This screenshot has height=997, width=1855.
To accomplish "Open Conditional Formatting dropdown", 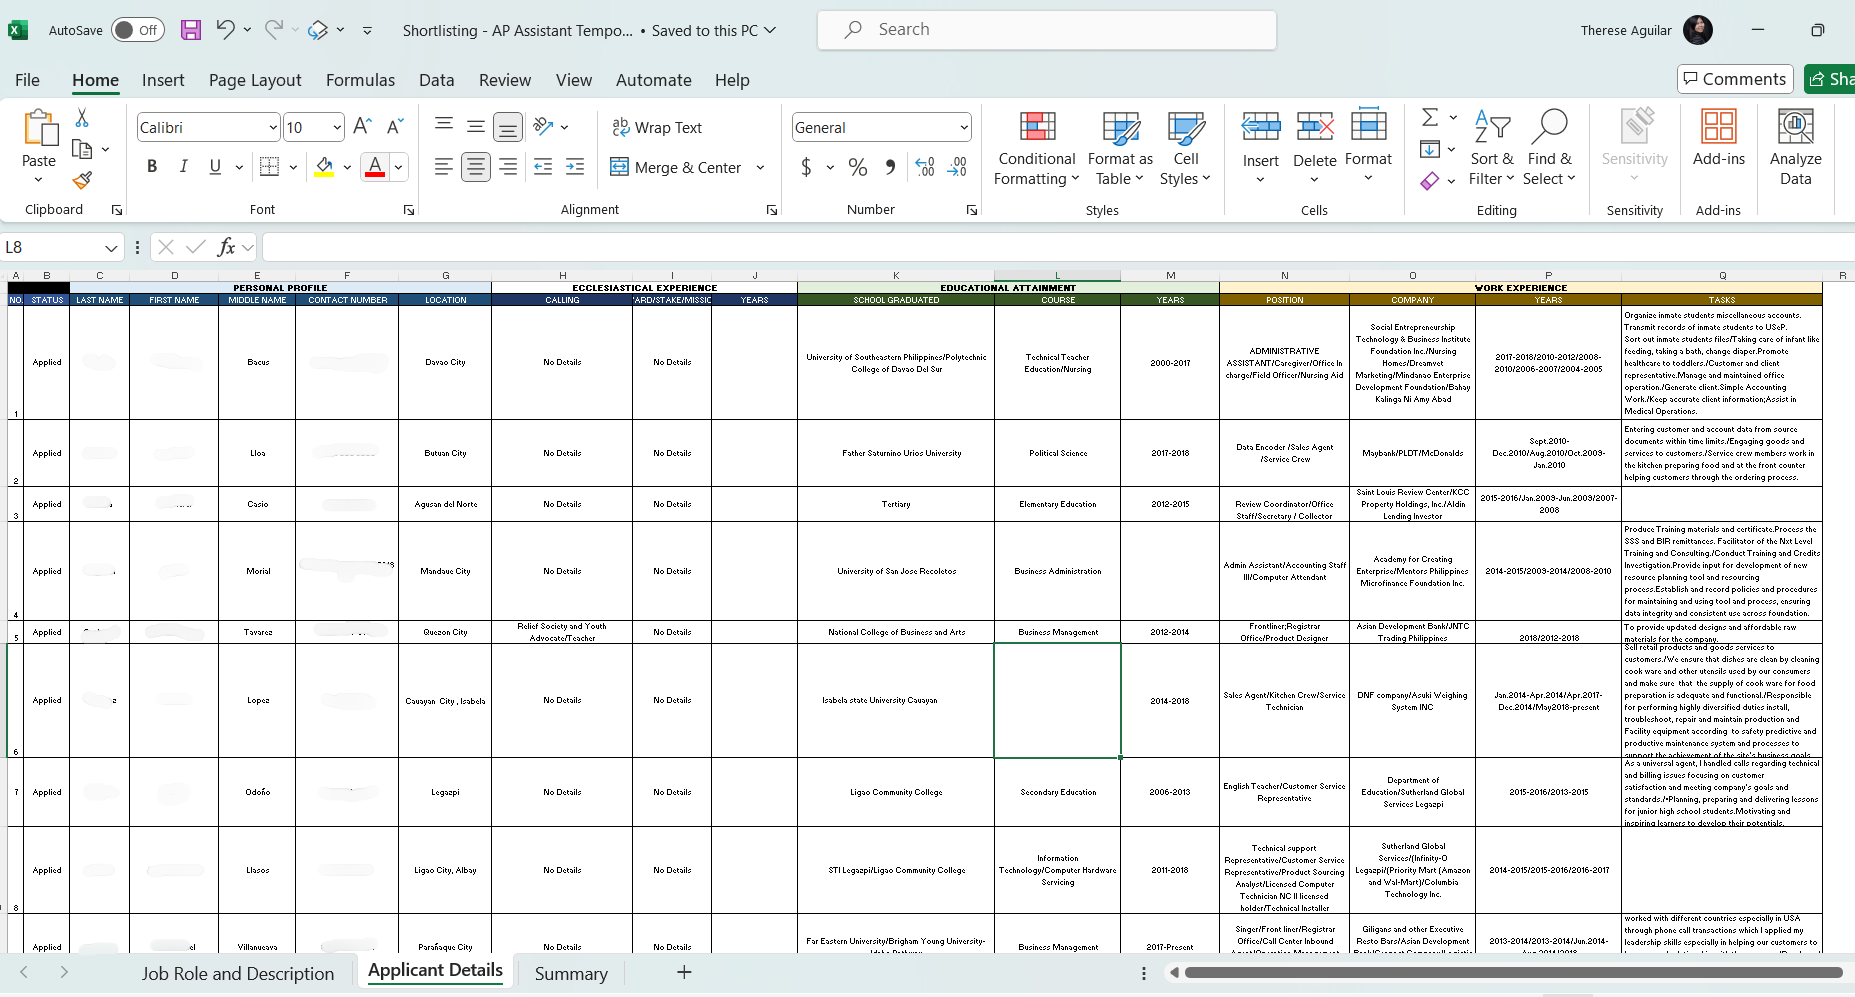I will click(x=1037, y=148).
